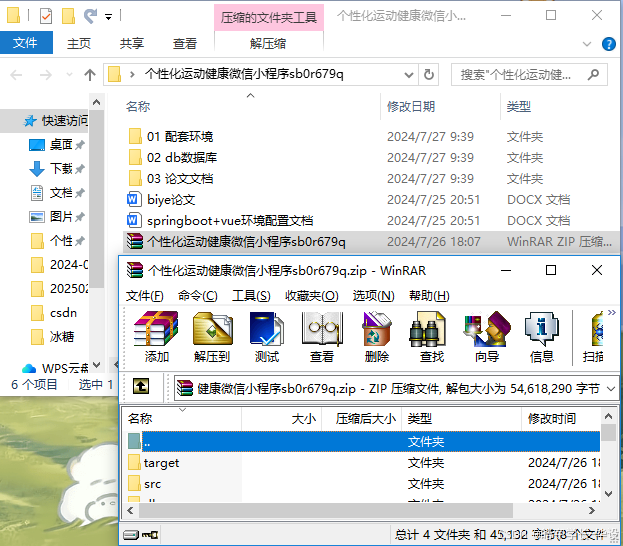Launch the Wizard (向导) tool in WinRAR
623x546 pixels.
click(487, 337)
